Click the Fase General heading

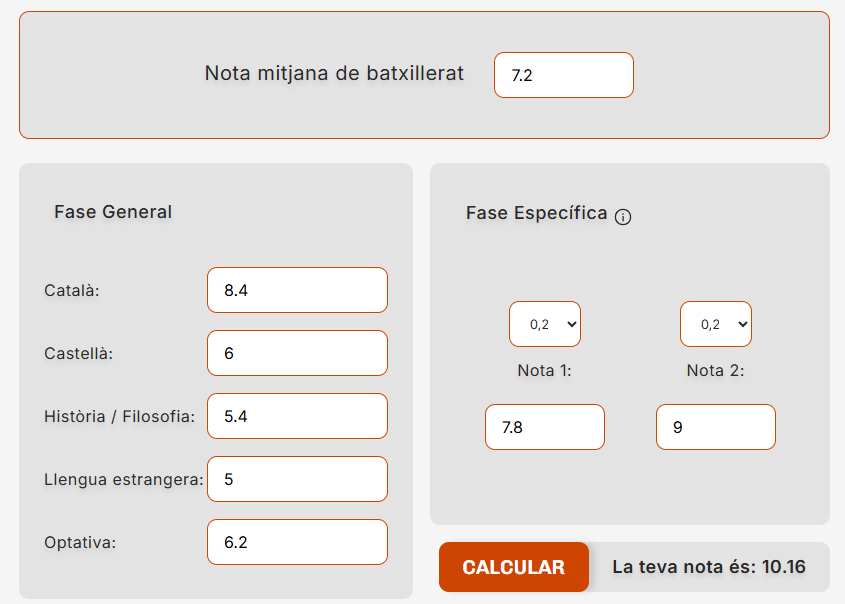[x=113, y=212]
